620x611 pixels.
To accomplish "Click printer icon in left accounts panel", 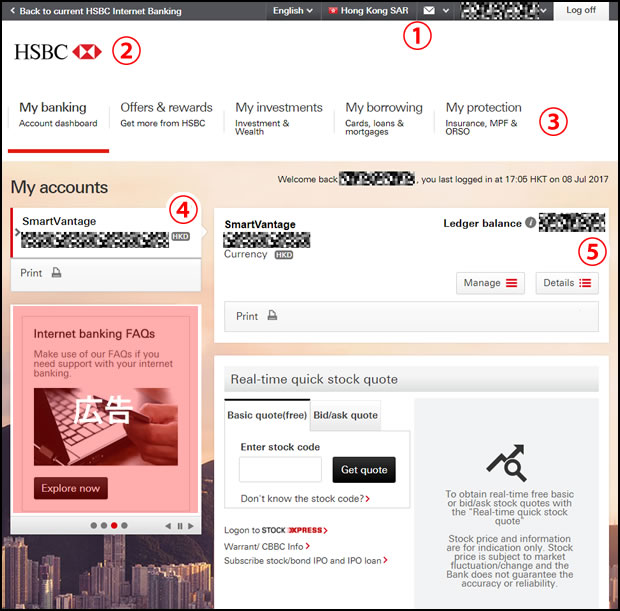I will pos(57,272).
